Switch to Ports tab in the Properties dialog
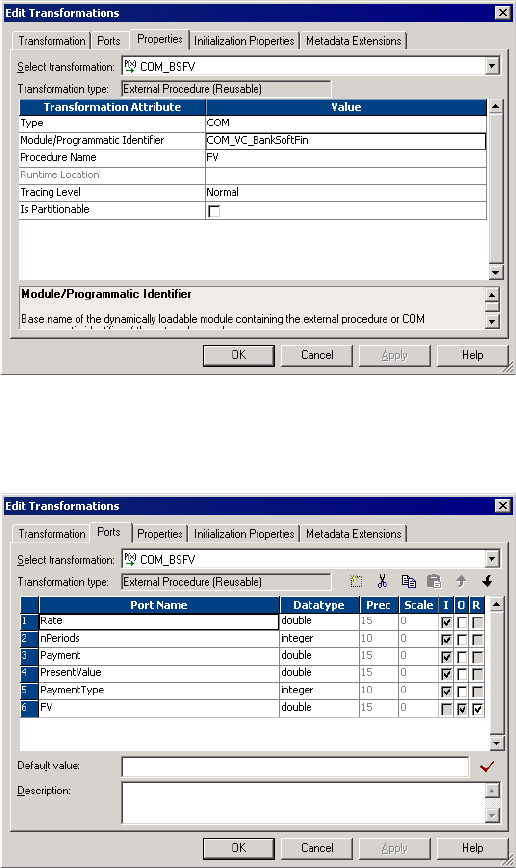The height and width of the screenshot is (868, 516). click(x=109, y=41)
